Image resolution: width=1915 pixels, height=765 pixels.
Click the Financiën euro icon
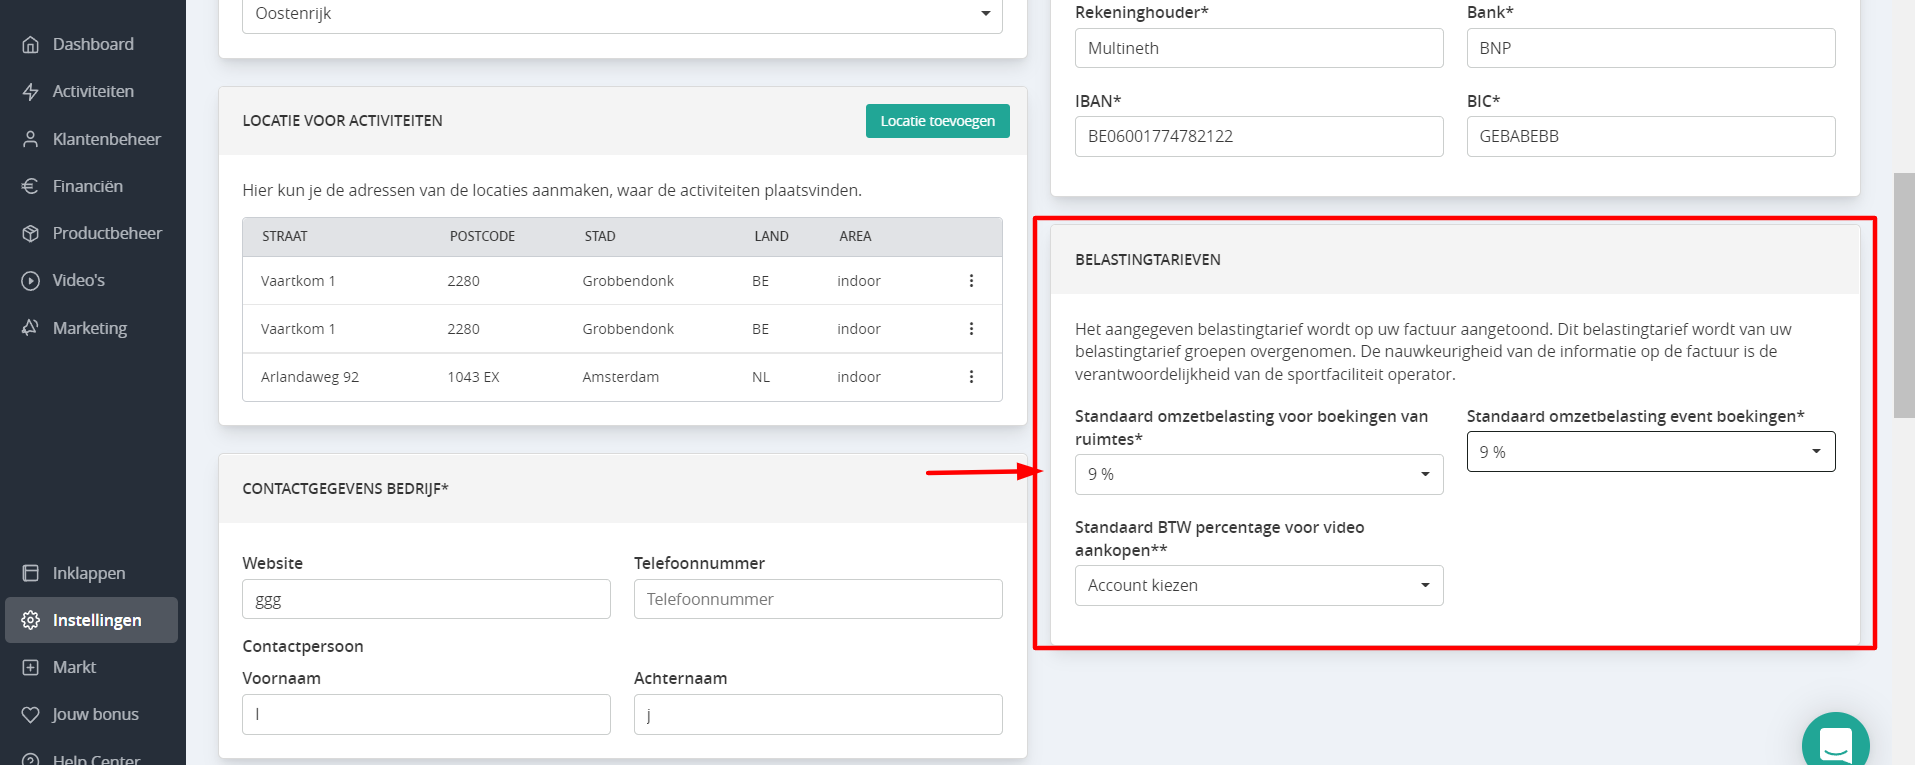coord(31,186)
